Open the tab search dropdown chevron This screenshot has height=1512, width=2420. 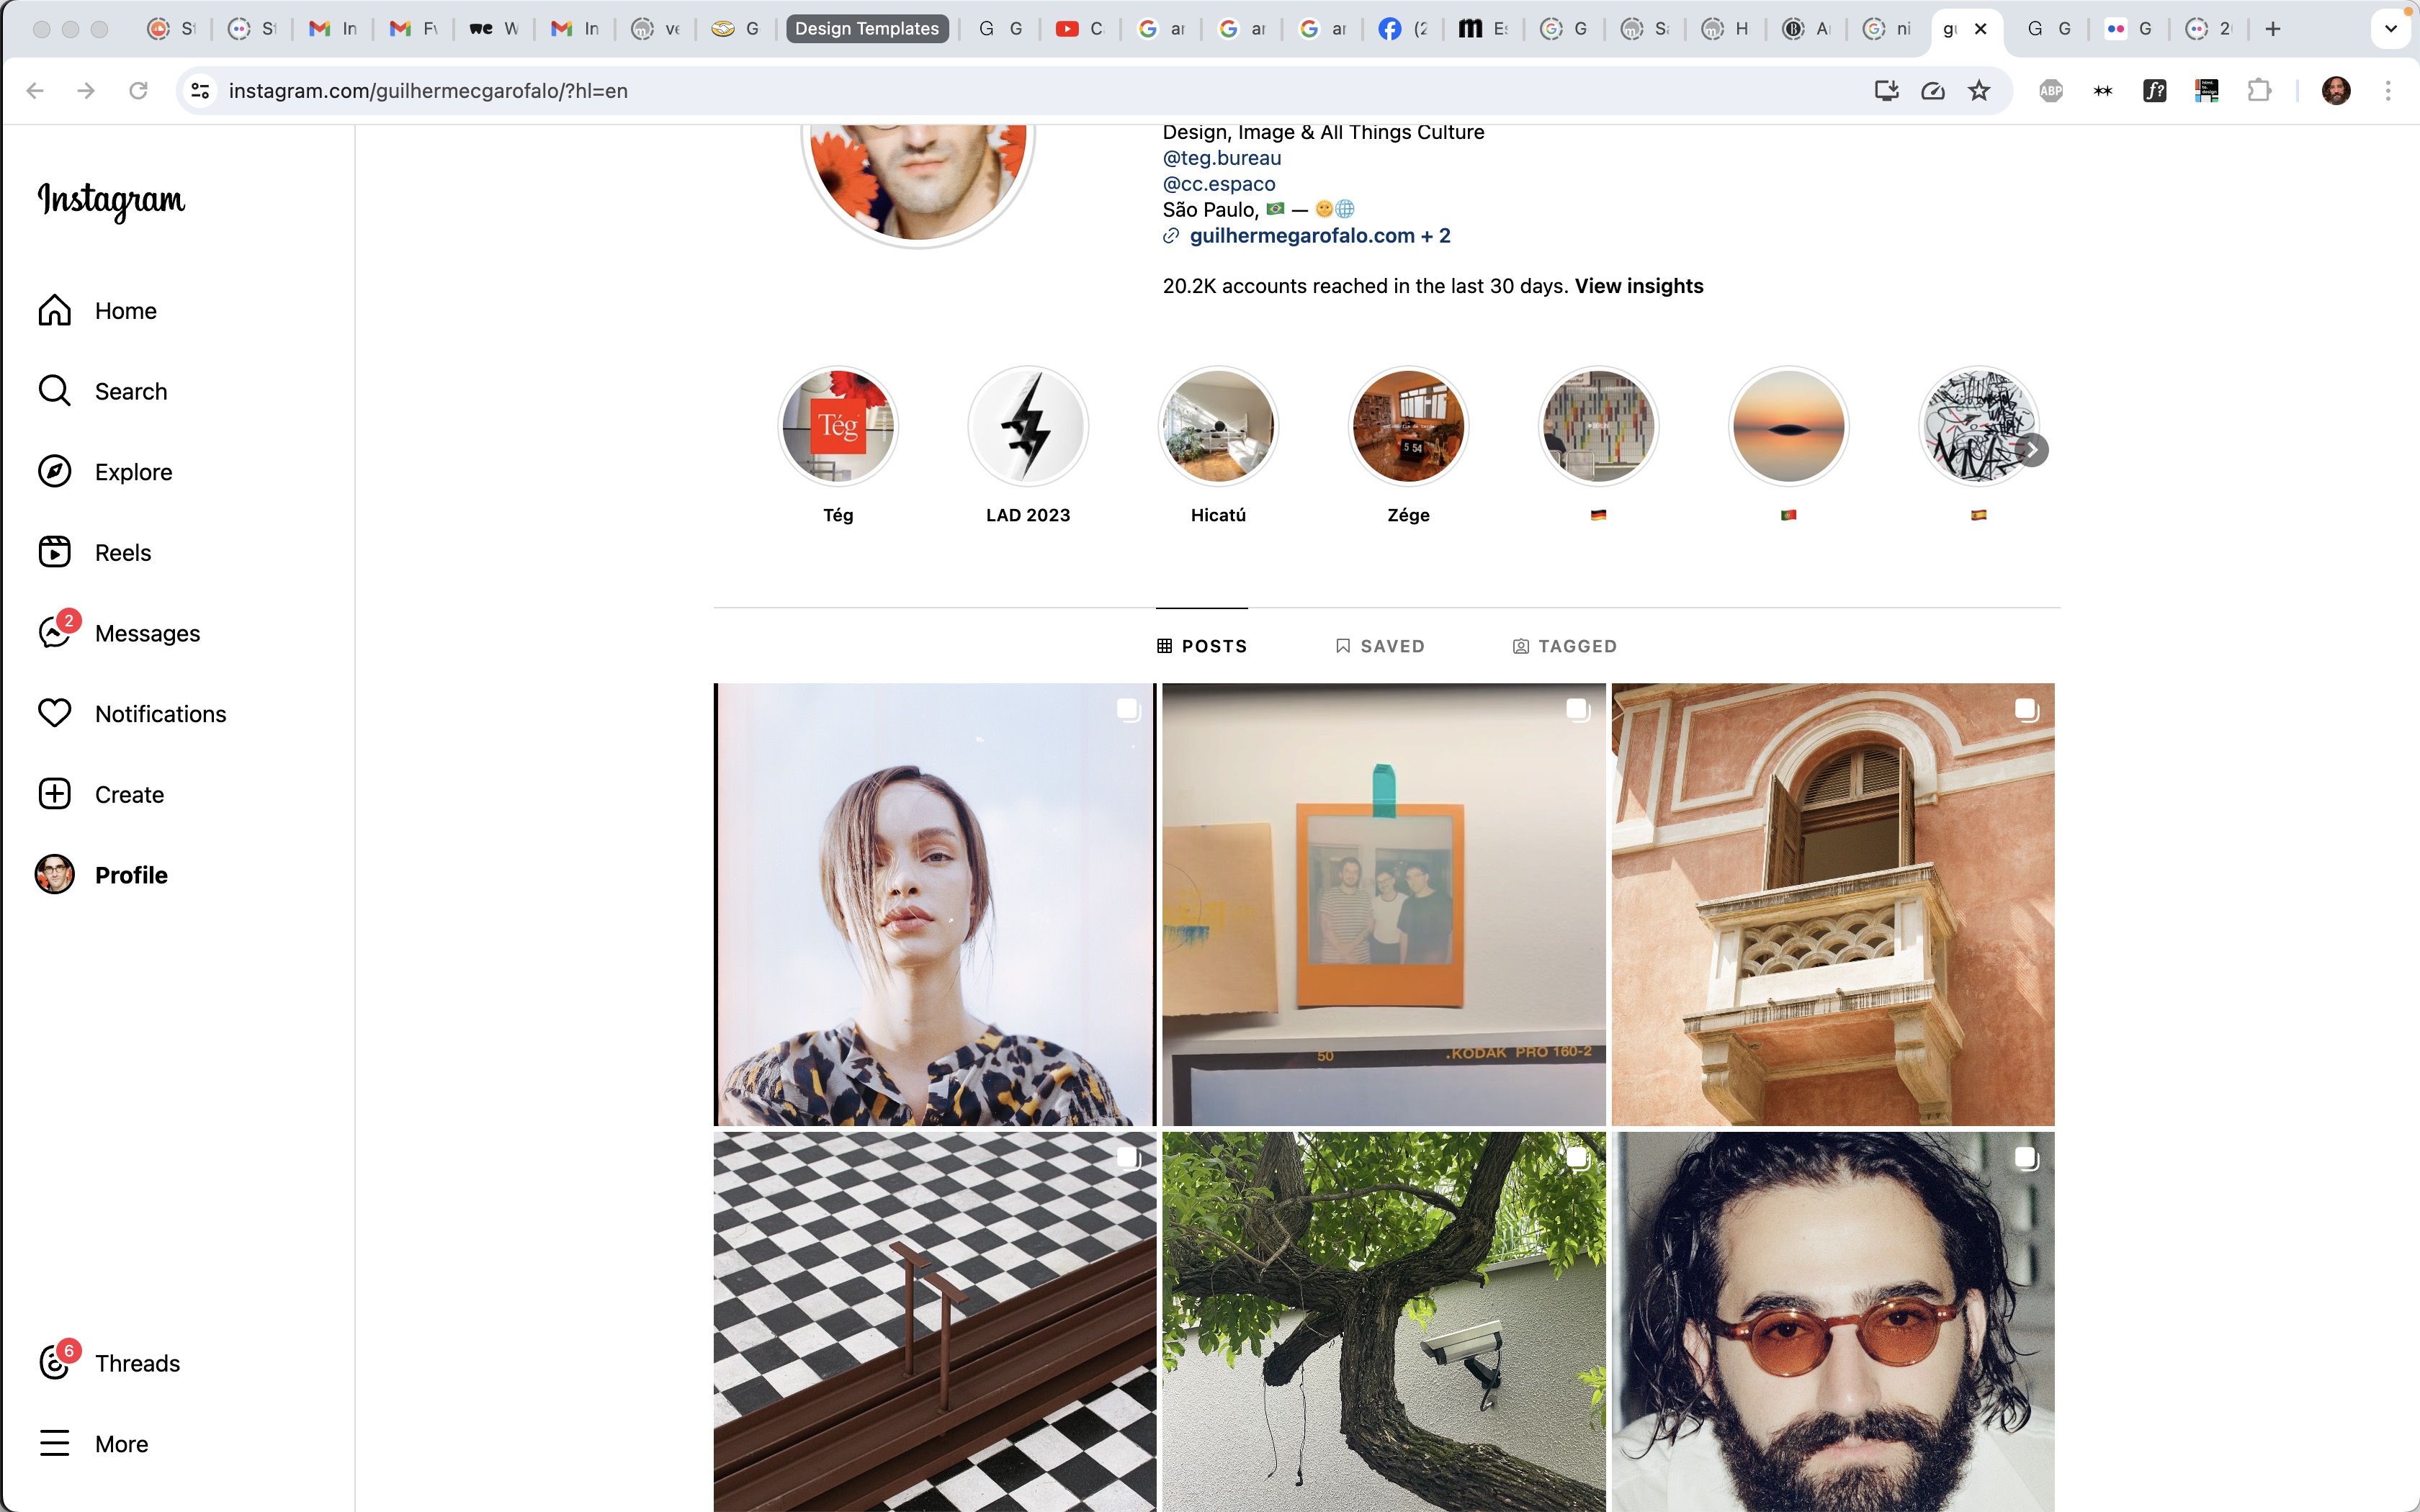pos(2390,29)
